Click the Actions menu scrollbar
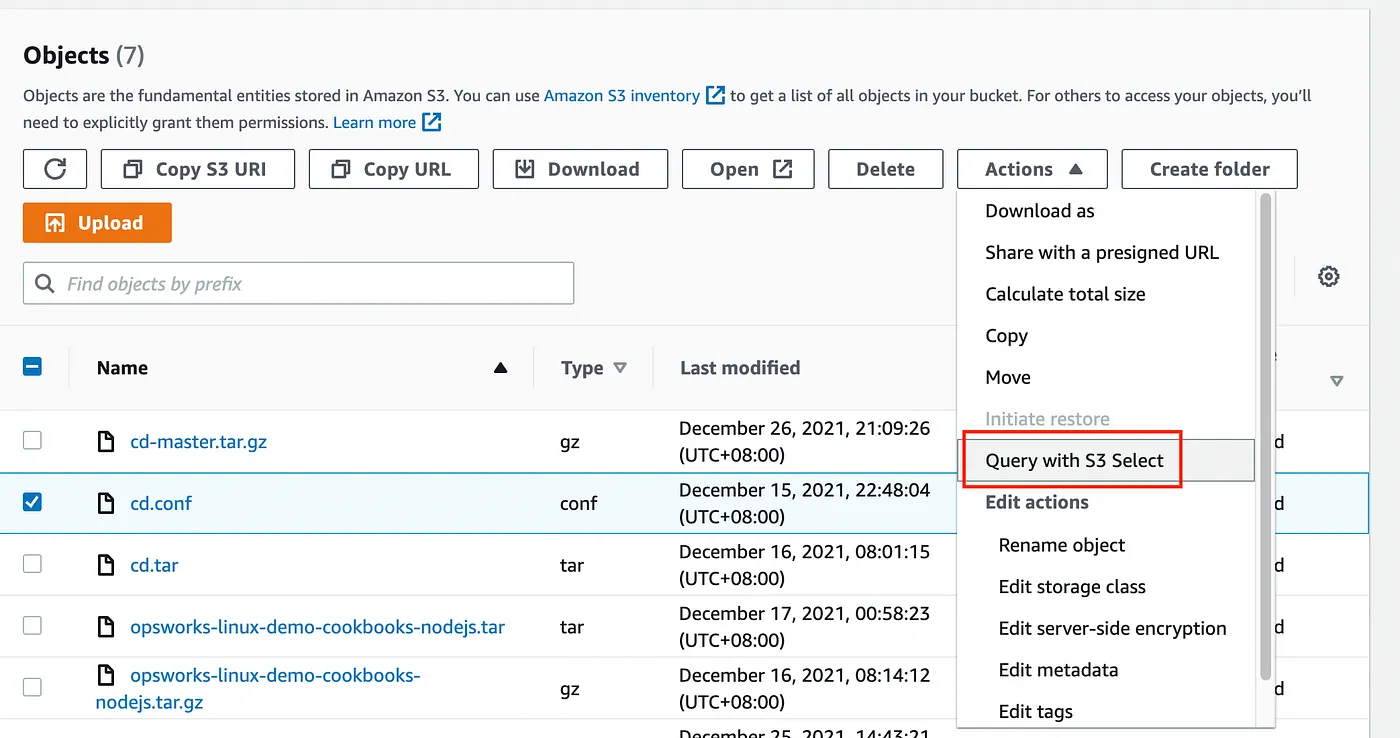This screenshot has width=1400, height=738. coord(1265,438)
